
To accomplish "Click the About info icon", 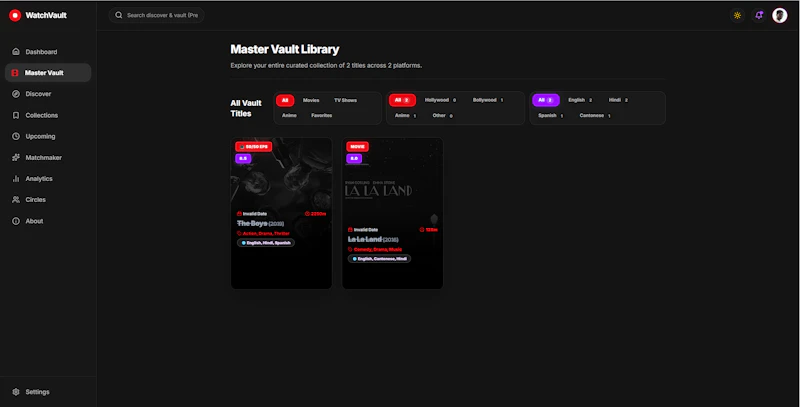I will point(16,221).
